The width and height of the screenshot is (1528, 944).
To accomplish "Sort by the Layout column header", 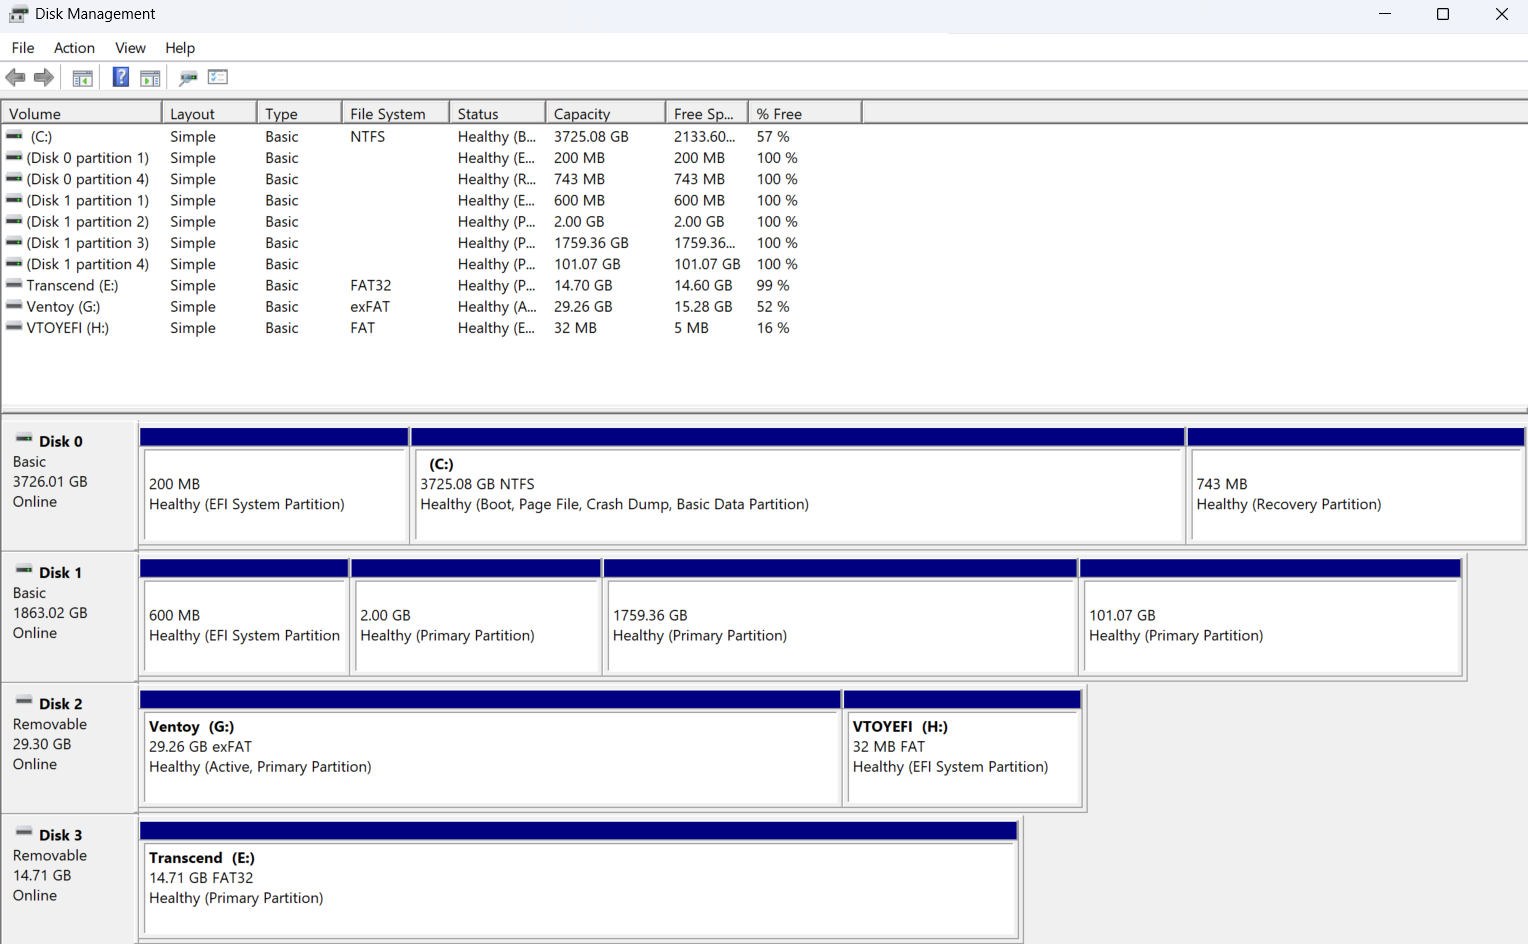I will tap(209, 113).
